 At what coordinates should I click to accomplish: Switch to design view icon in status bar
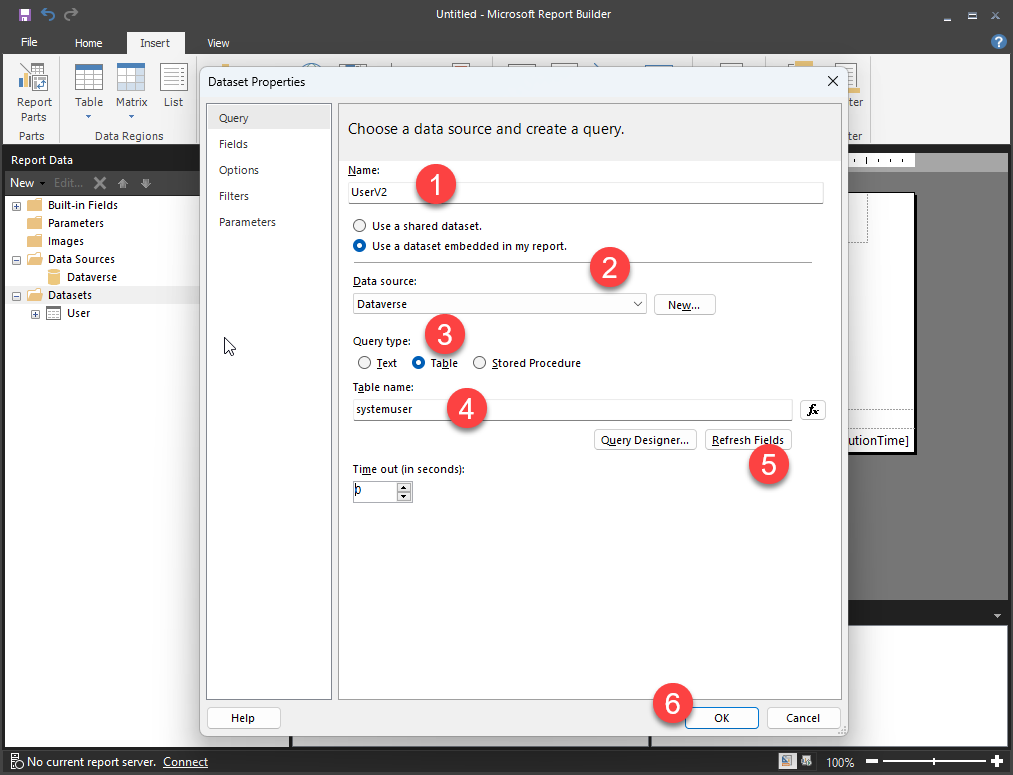pos(786,761)
